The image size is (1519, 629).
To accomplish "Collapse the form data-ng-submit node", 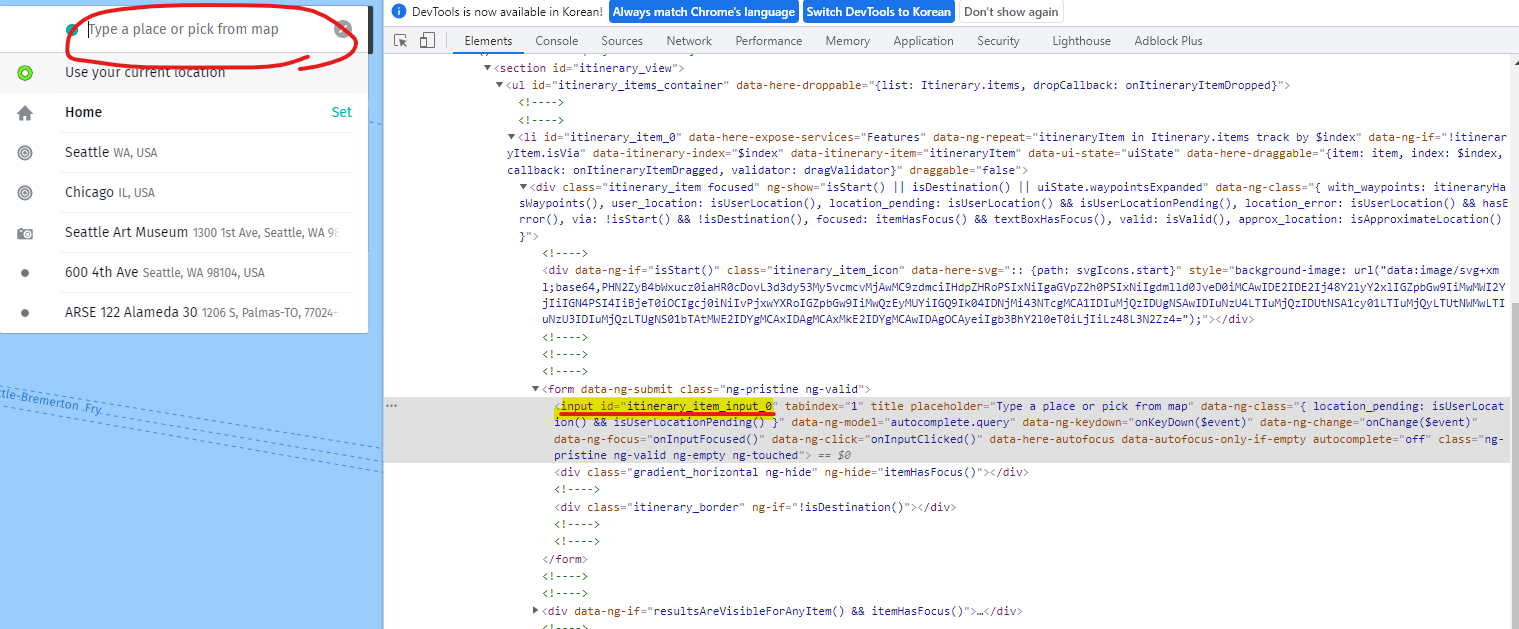I will click(x=536, y=388).
